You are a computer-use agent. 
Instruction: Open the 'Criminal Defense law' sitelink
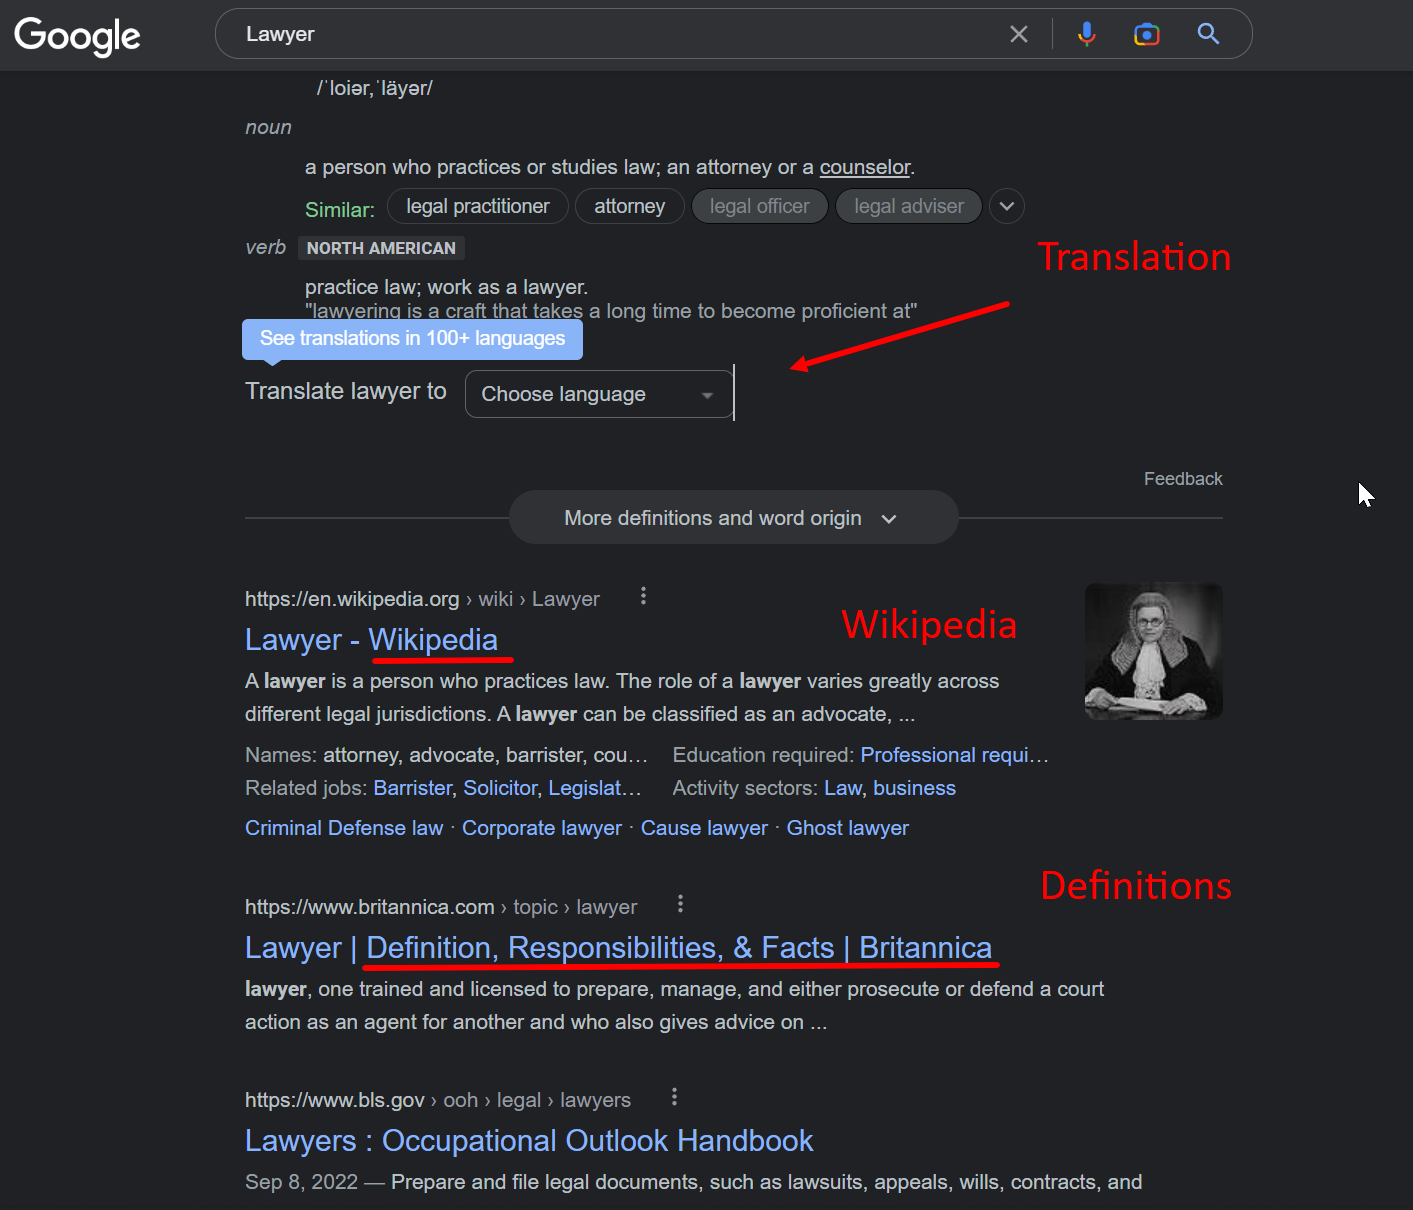(x=344, y=828)
